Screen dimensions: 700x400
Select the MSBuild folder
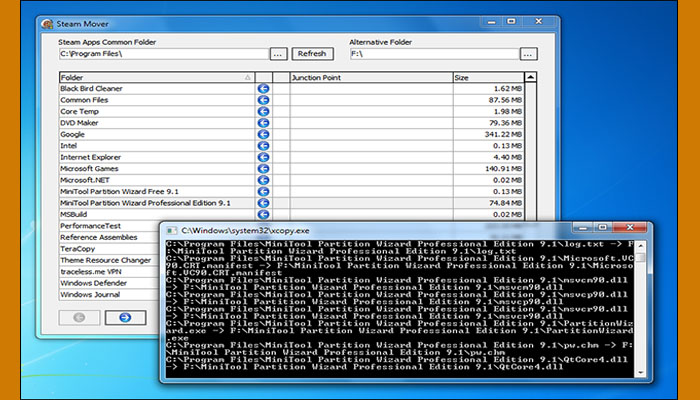click(74, 214)
